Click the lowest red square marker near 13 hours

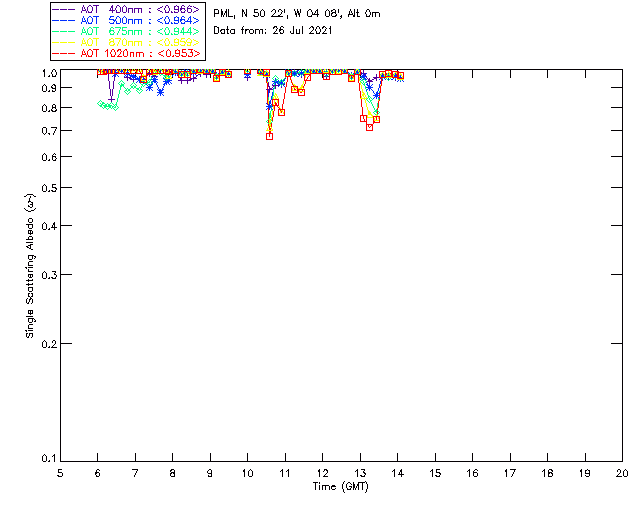pyautogui.click(x=369, y=127)
